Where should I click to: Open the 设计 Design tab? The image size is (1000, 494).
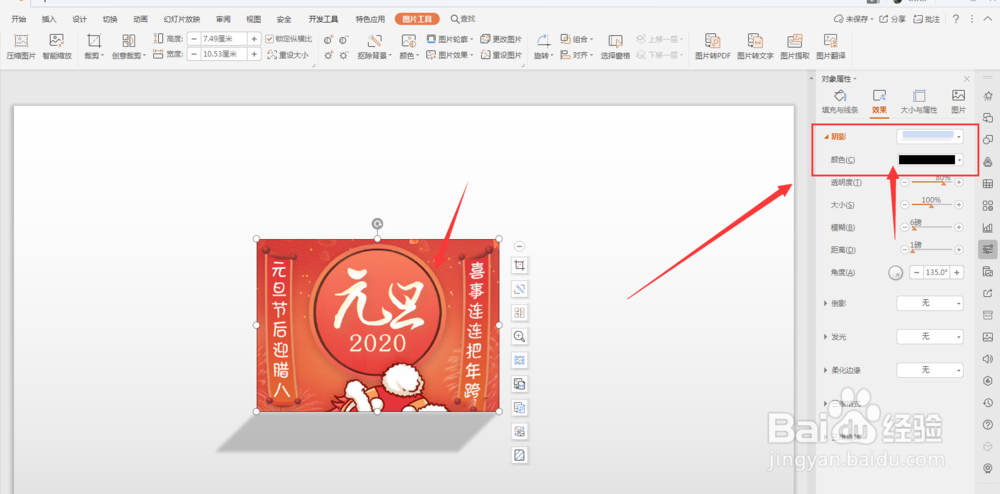pos(80,19)
